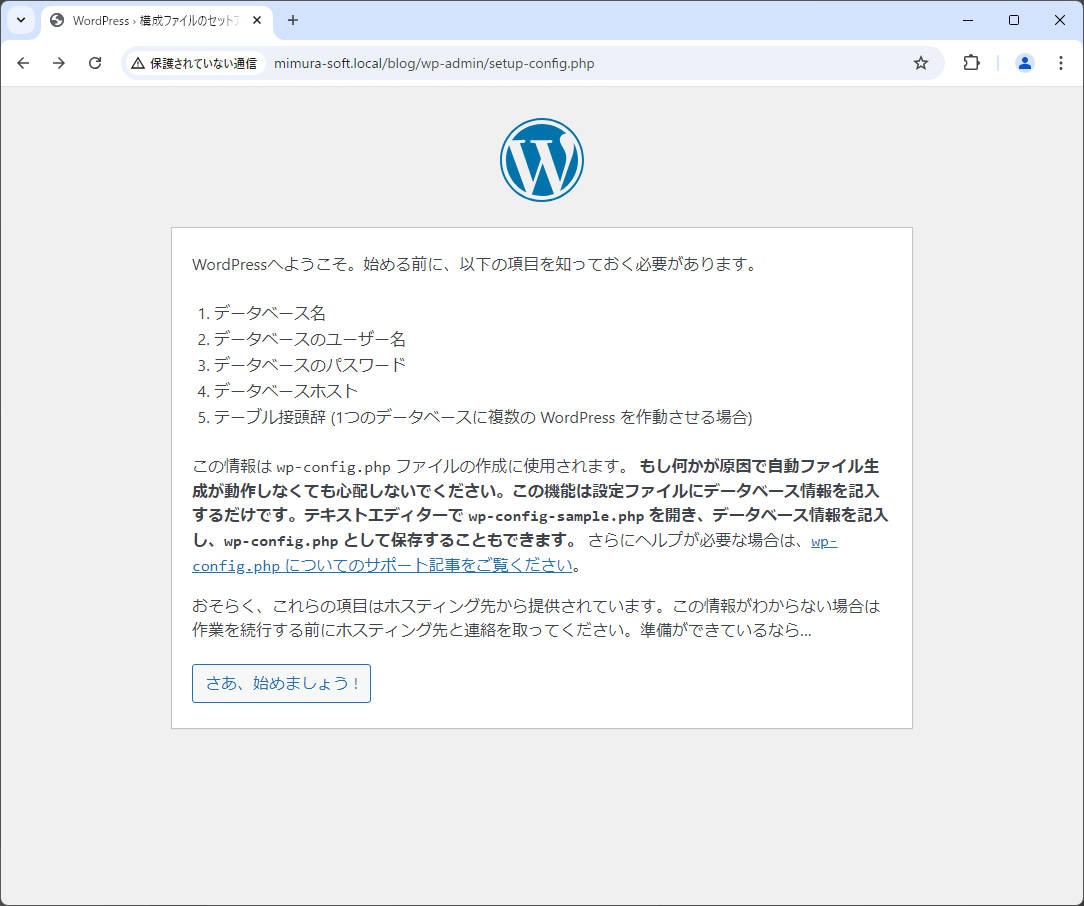Image resolution: width=1084 pixels, height=906 pixels.
Task: Click the bookmark star in the address bar
Action: pos(920,62)
